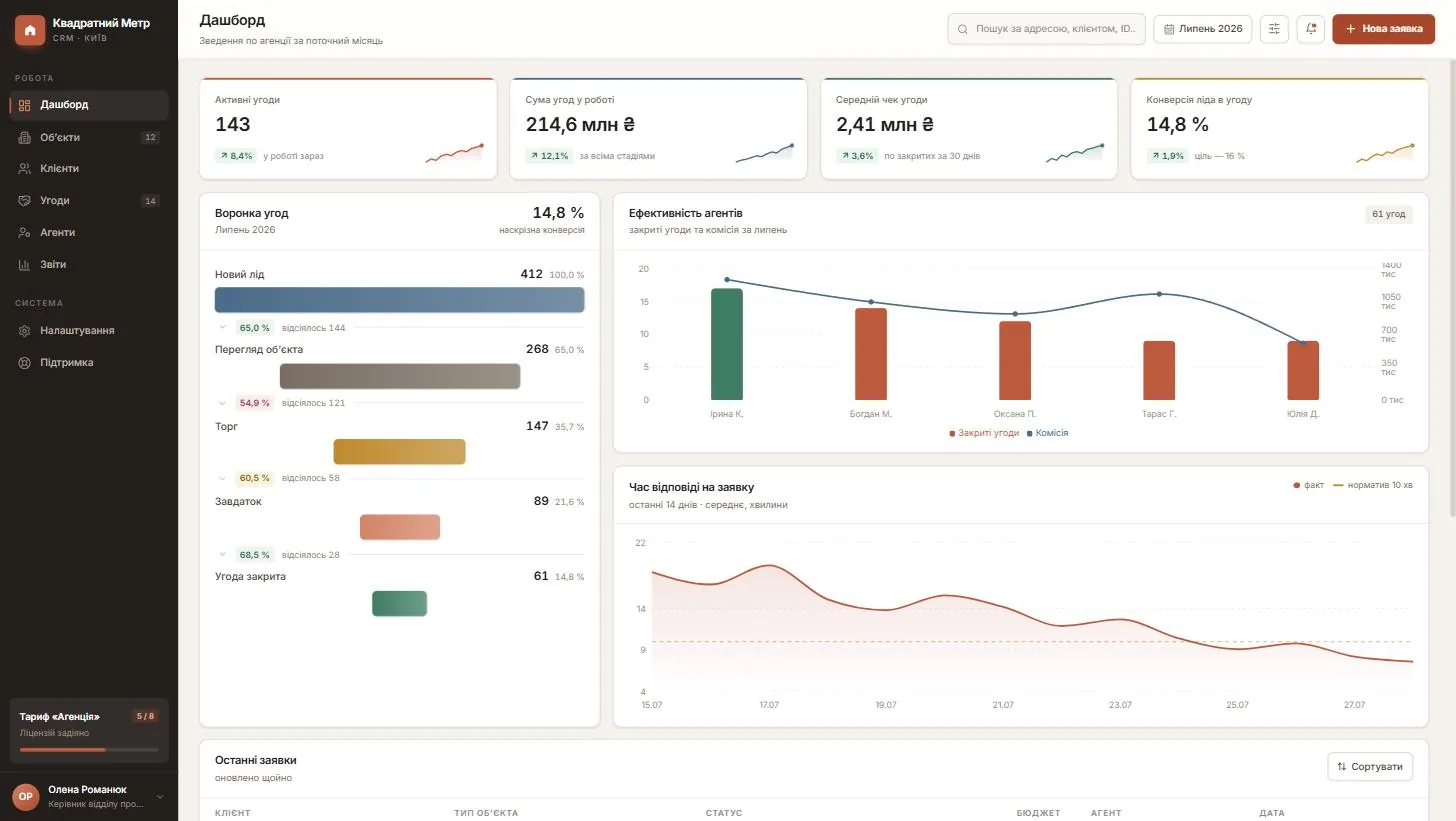Viewport: 1456px width, 821px height.
Task: Expand the 65,0 % drop-off chevron
Action: (x=223, y=327)
